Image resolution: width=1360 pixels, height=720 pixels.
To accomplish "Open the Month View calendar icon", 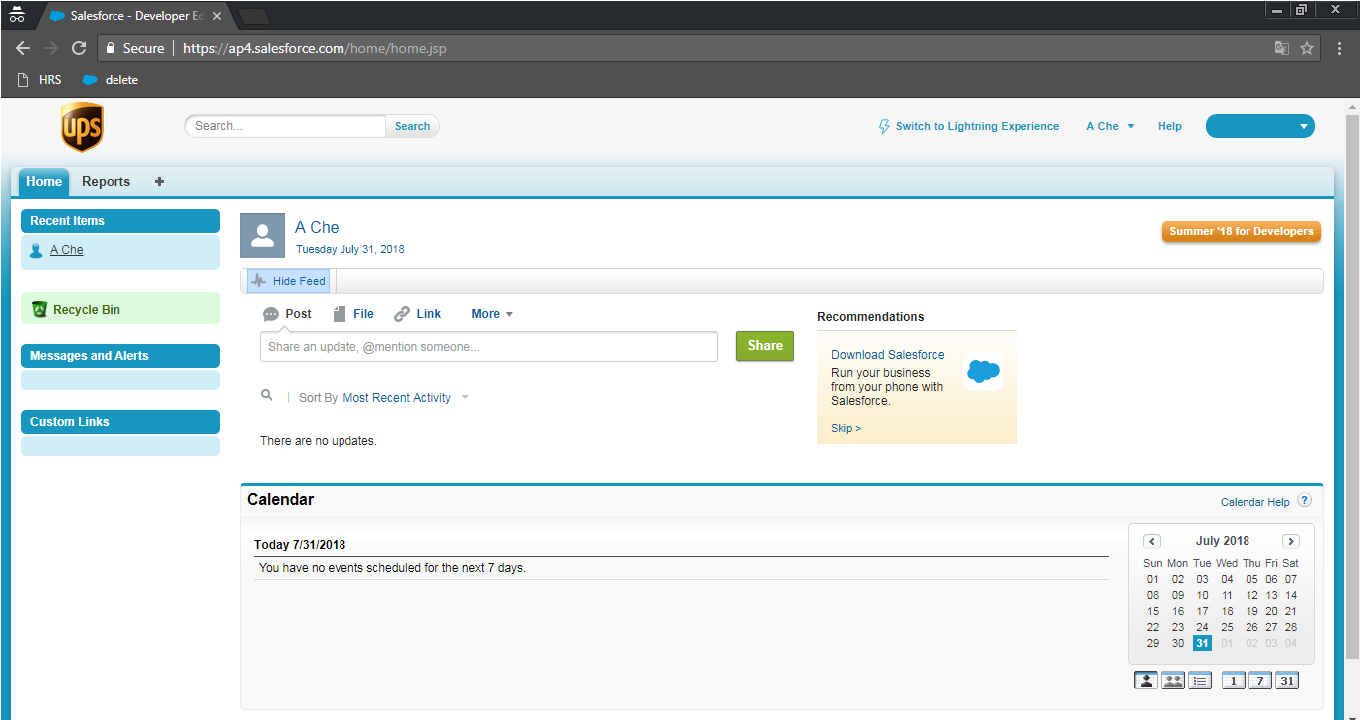I will (x=1287, y=681).
